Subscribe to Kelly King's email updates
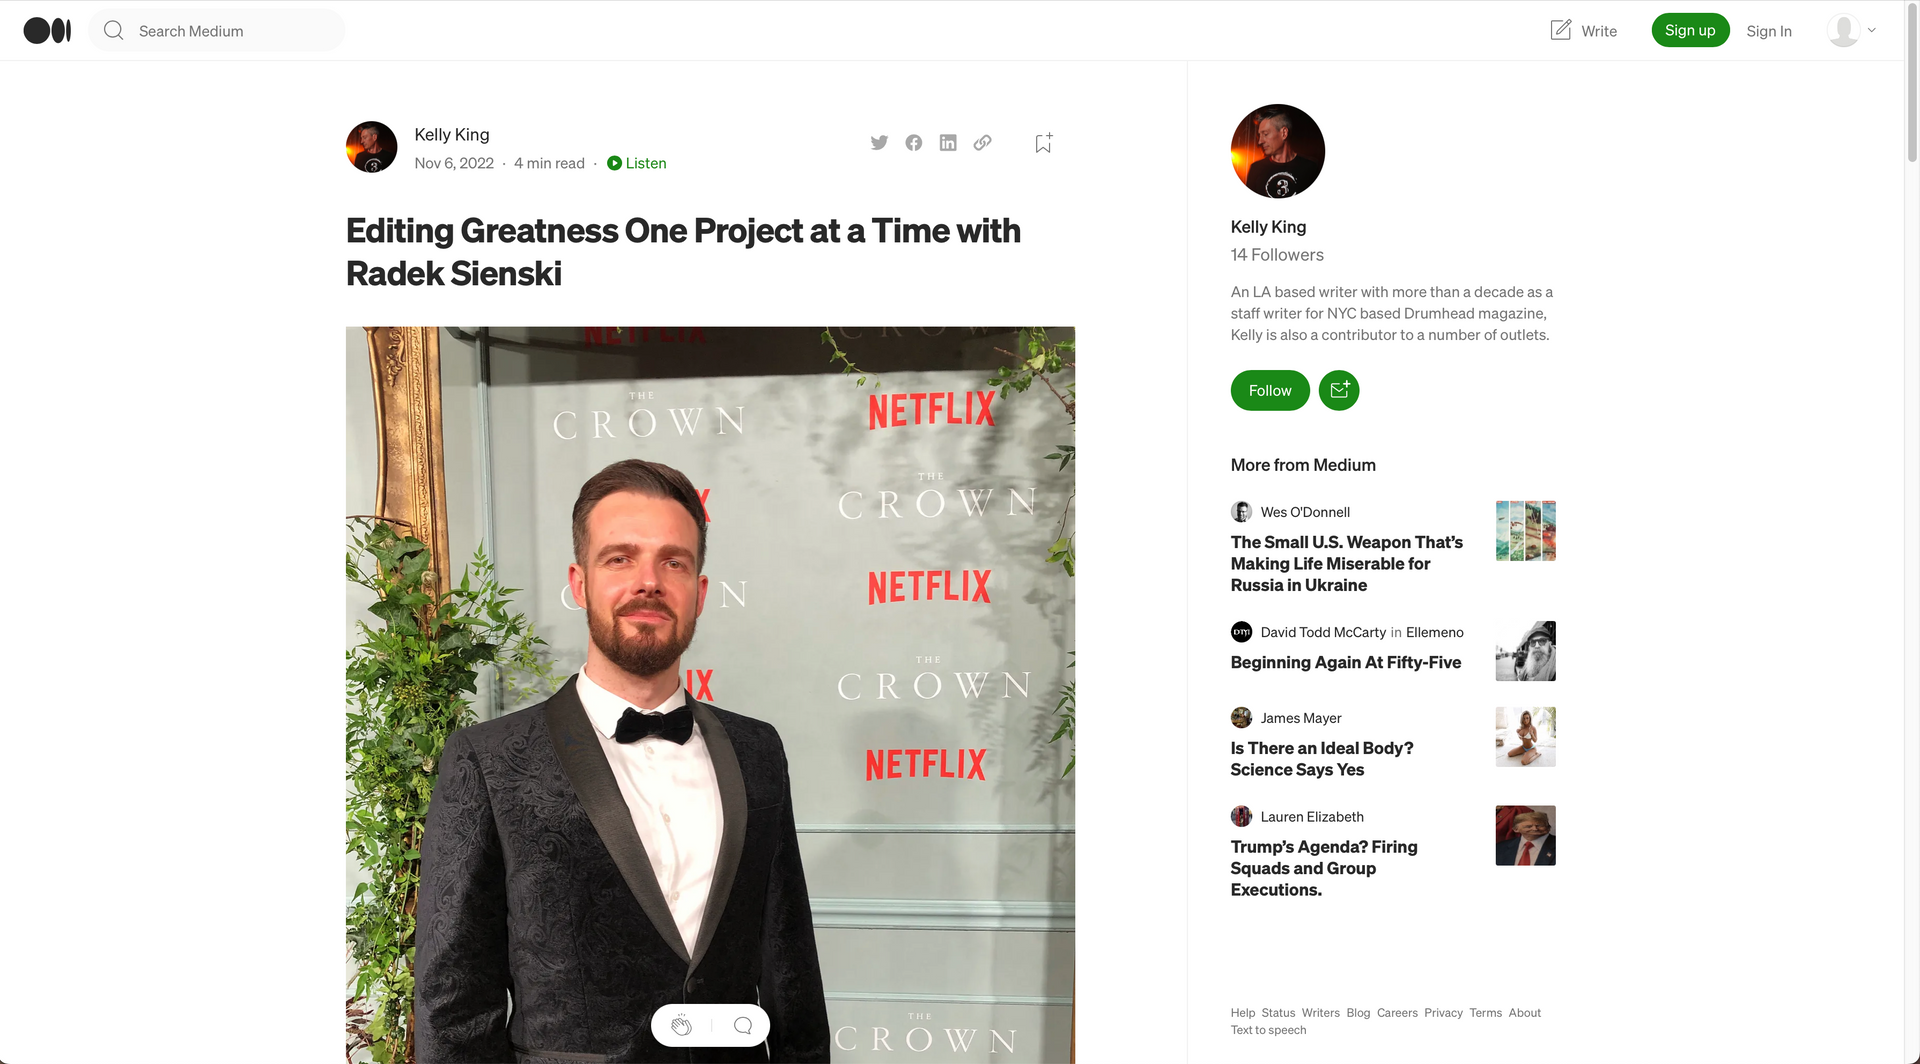Image resolution: width=1920 pixels, height=1064 pixels. [1339, 390]
